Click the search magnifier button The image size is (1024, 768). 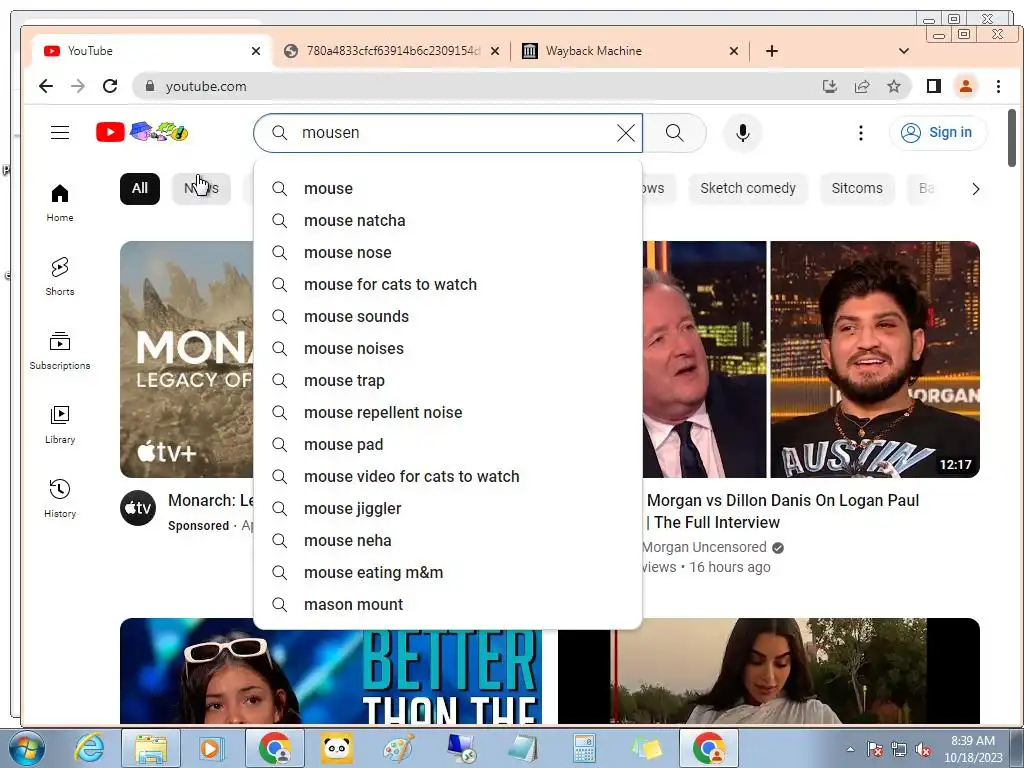(x=675, y=133)
